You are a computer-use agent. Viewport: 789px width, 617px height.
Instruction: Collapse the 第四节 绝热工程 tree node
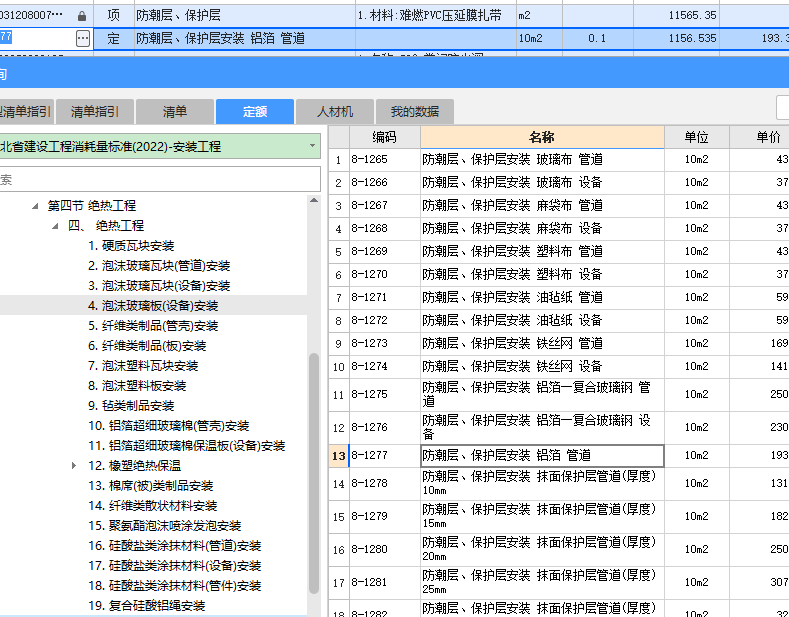tap(35, 206)
